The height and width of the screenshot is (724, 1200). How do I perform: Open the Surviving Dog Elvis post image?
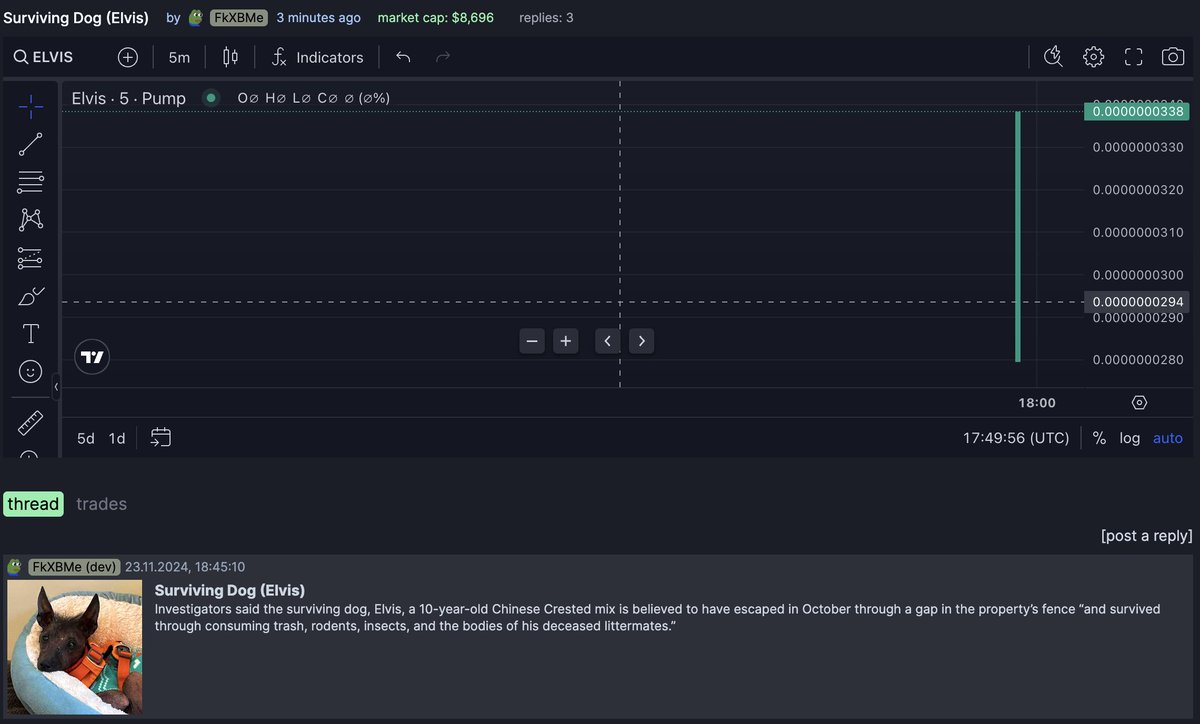(75, 647)
